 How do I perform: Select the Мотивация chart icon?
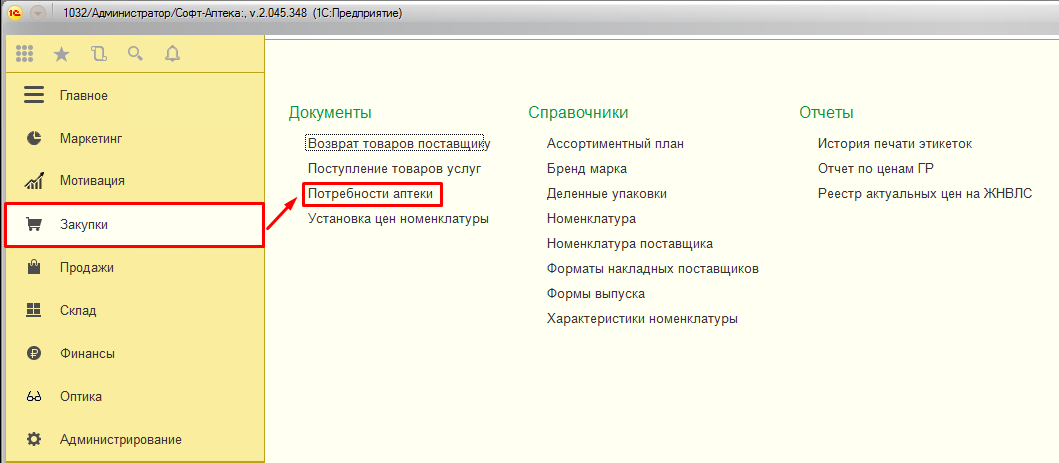point(34,181)
